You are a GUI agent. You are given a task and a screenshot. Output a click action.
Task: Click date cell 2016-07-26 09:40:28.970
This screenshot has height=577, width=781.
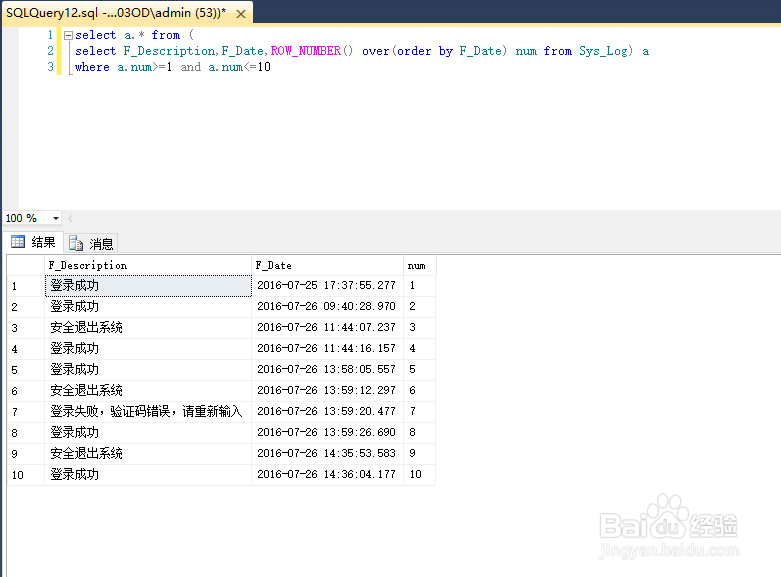[327, 306]
